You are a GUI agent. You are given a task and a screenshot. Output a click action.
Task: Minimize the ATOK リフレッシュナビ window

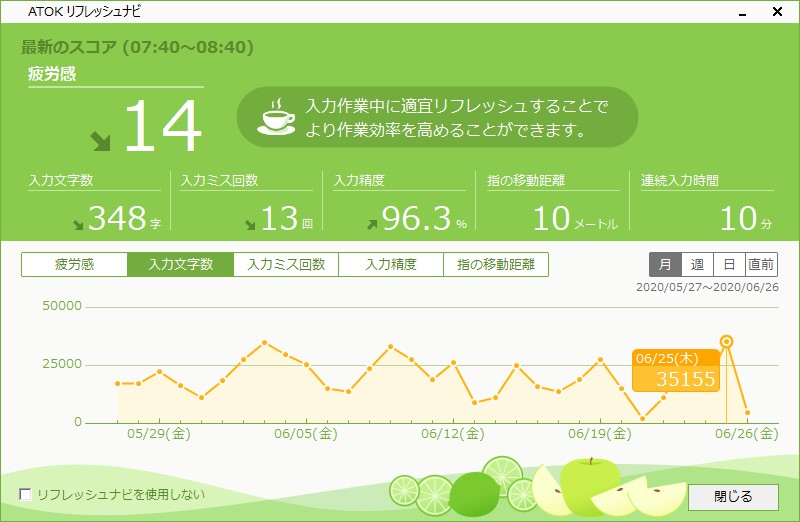(742, 12)
